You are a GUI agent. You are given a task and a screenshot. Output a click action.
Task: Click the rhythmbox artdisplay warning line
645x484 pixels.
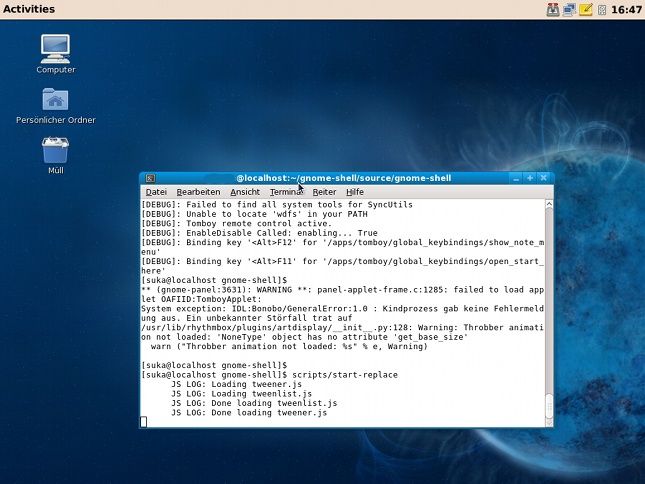[342, 328]
